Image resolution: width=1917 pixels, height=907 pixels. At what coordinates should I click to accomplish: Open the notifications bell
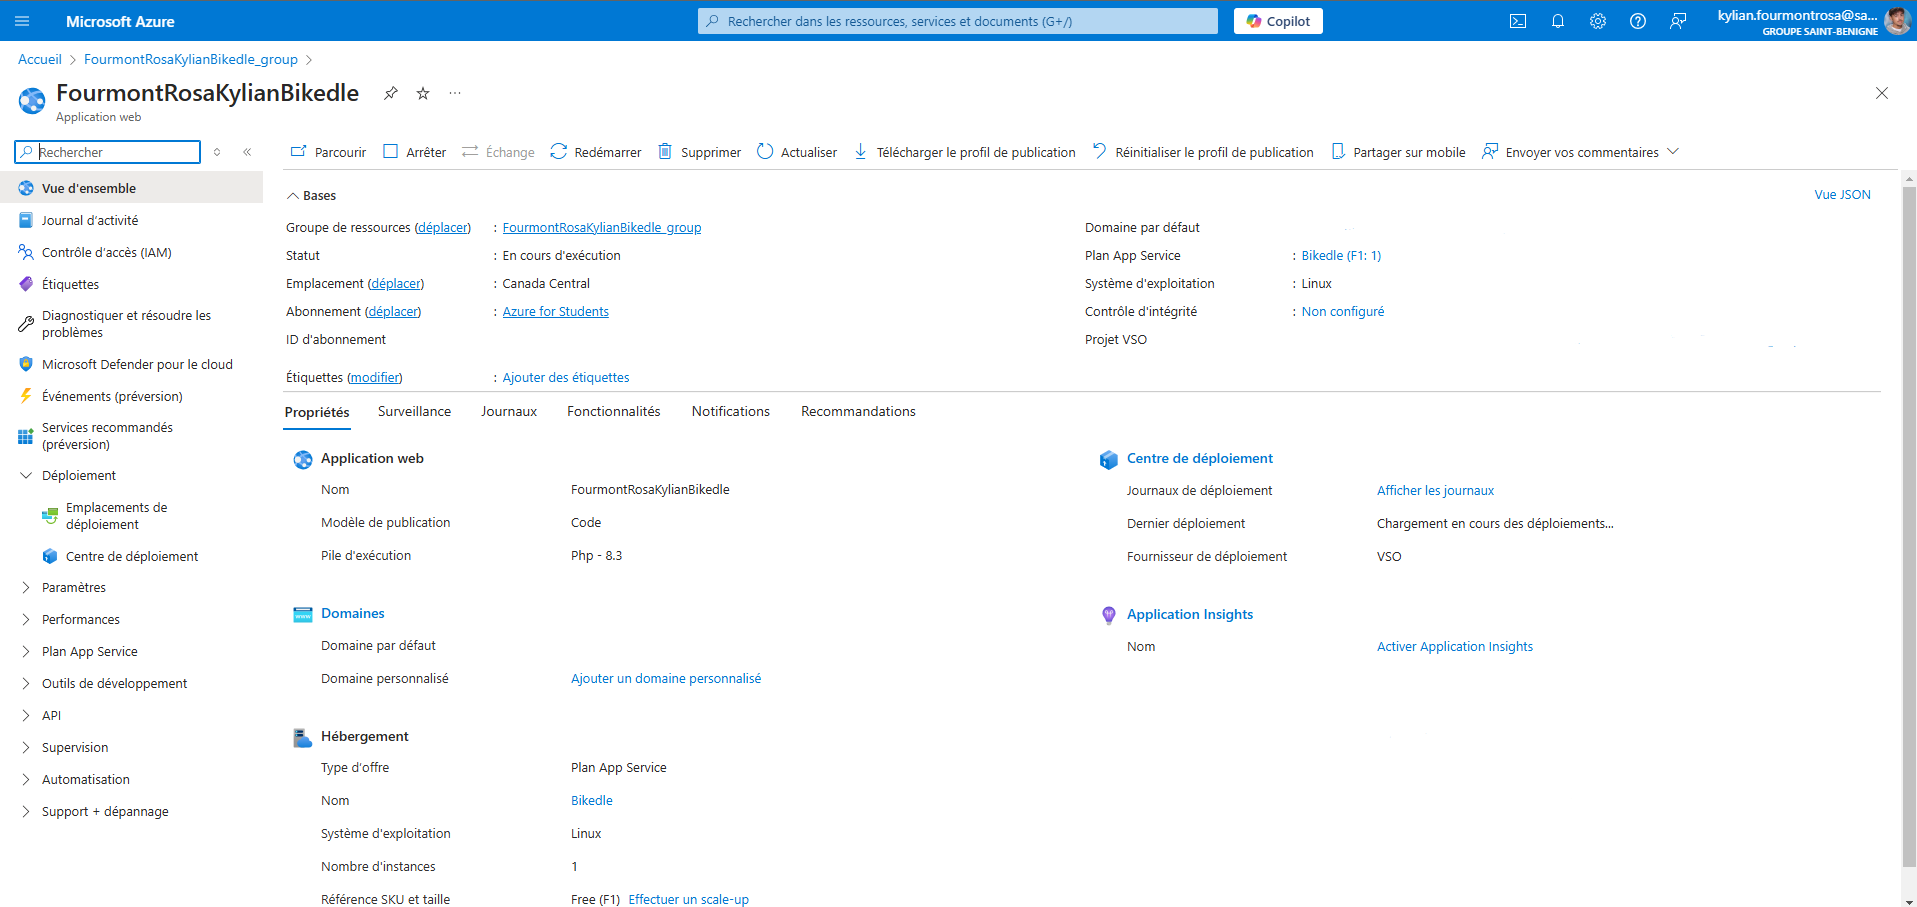point(1558,21)
